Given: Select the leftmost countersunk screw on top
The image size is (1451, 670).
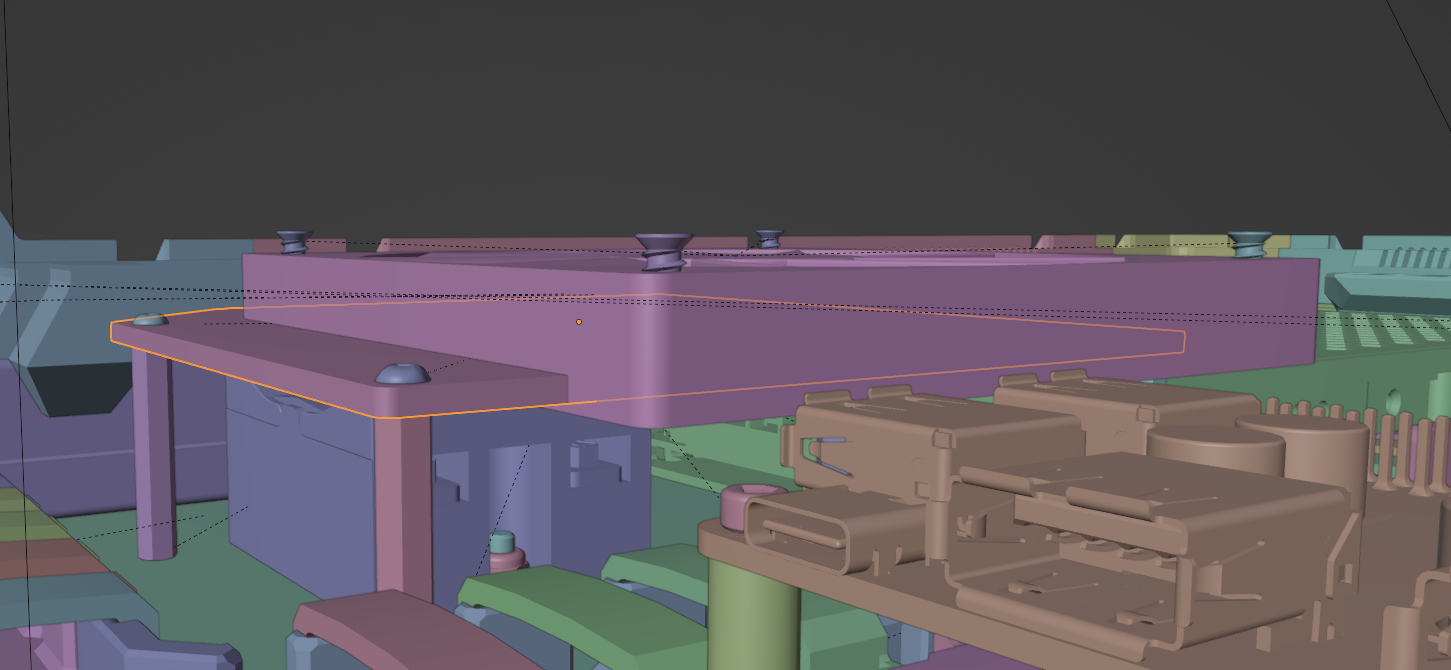Looking at the screenshot, I should click(x=292, y=242).
